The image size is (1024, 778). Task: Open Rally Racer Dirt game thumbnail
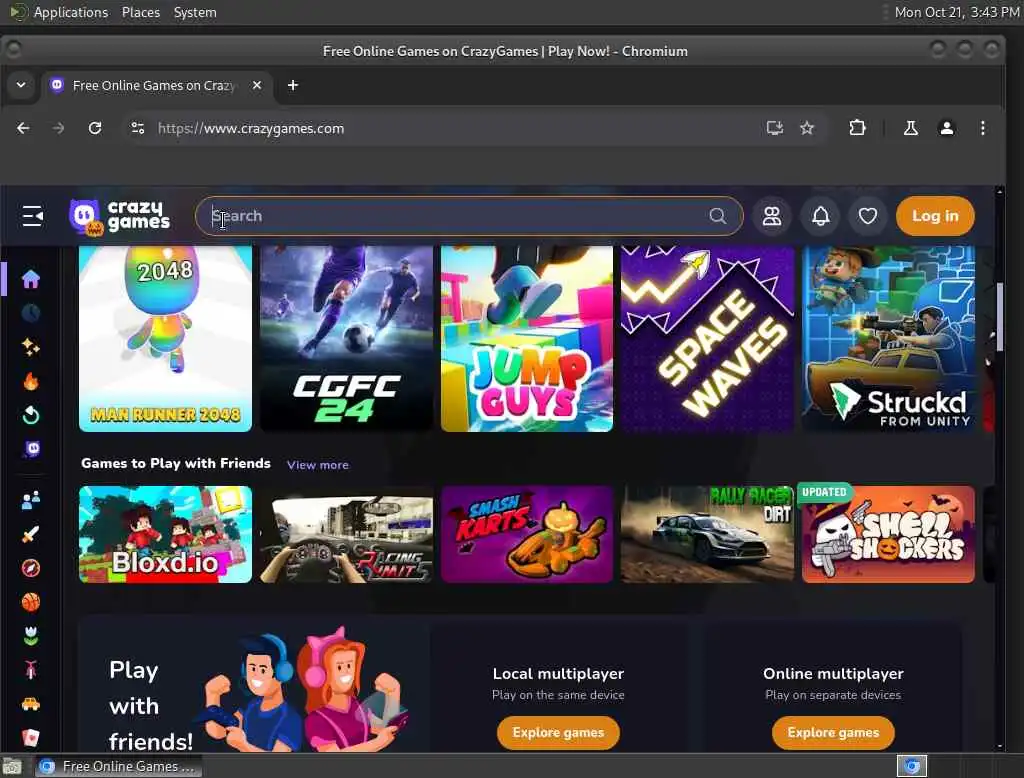tap(707, 534)
